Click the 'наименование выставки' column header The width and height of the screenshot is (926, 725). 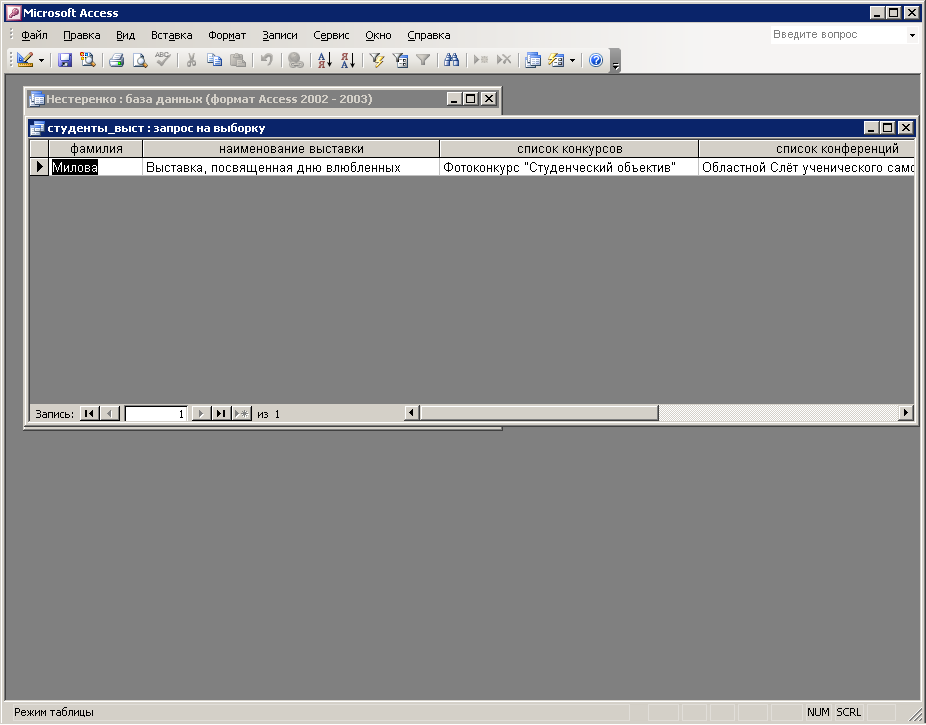[291, 149]
